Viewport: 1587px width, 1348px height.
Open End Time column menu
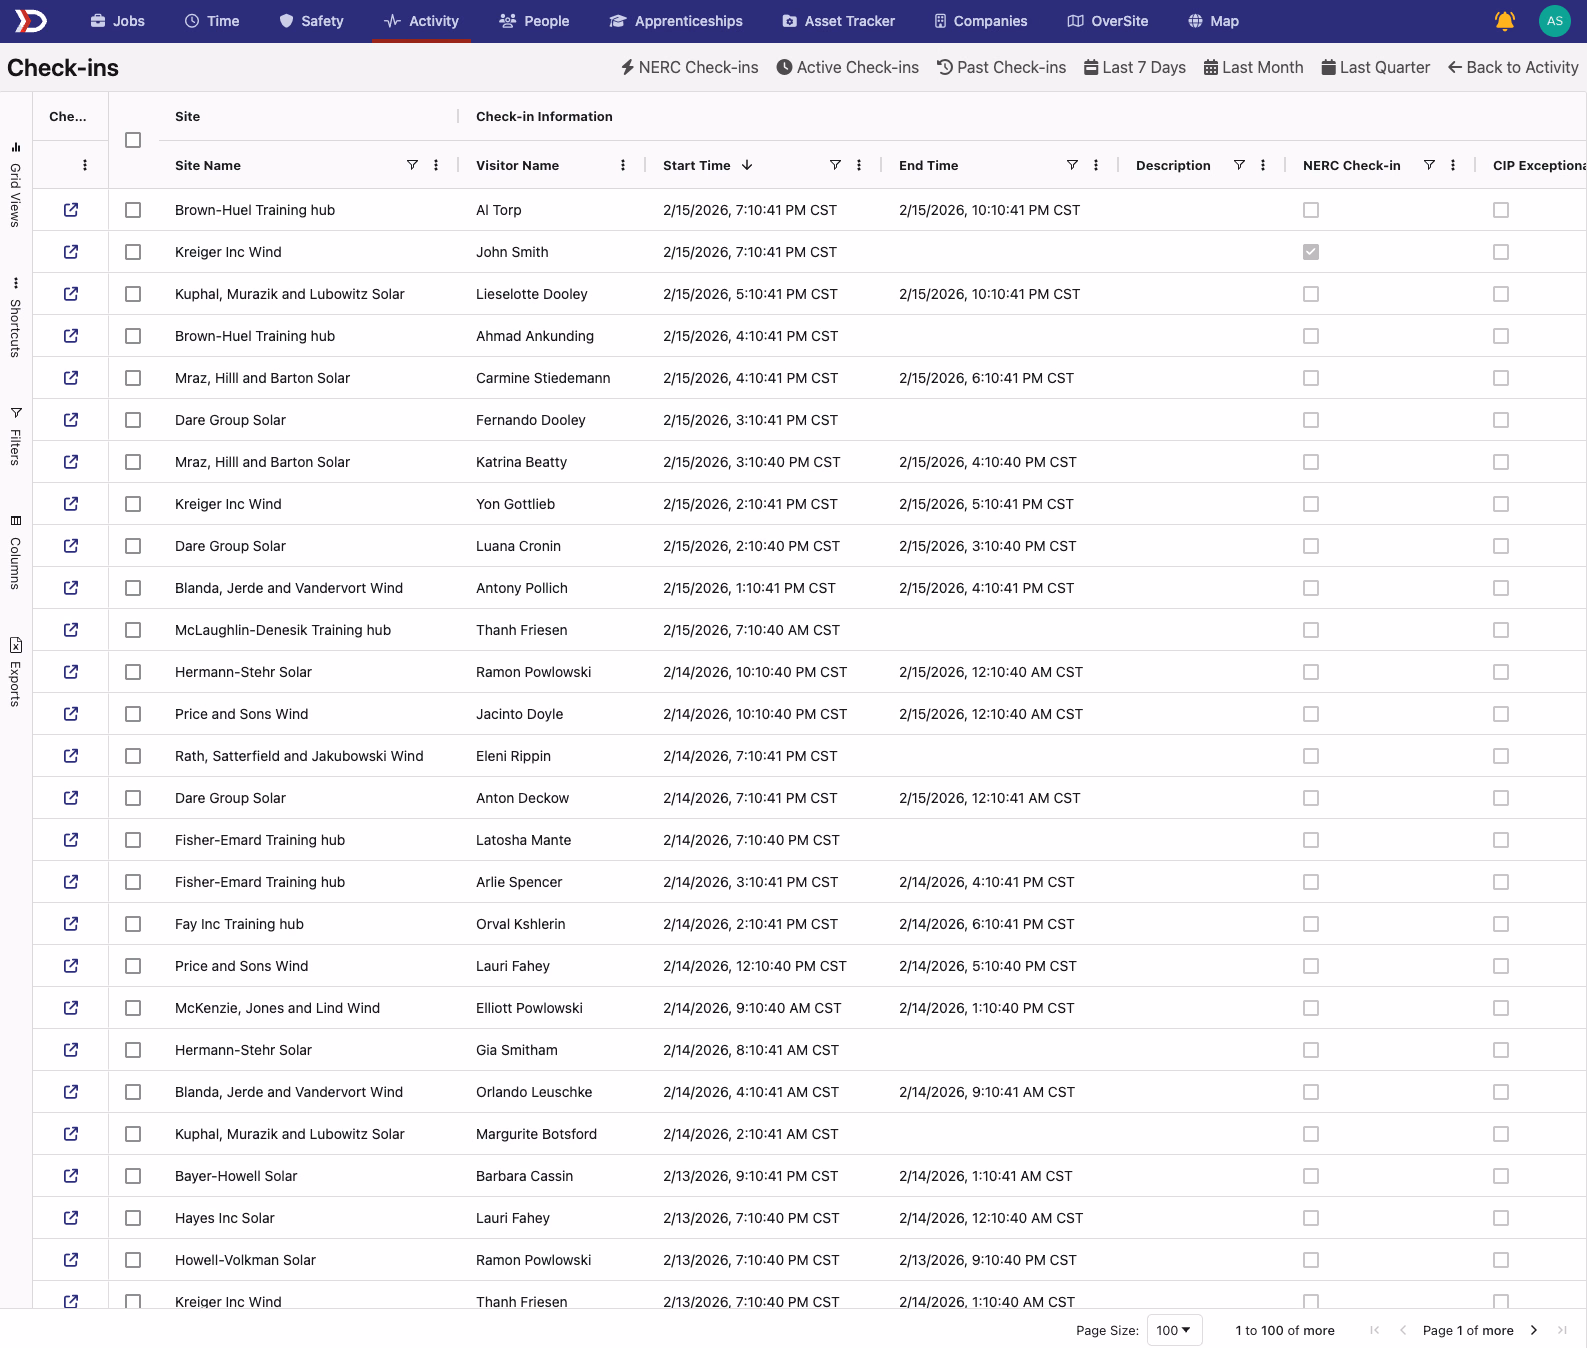pos(1096,165)
